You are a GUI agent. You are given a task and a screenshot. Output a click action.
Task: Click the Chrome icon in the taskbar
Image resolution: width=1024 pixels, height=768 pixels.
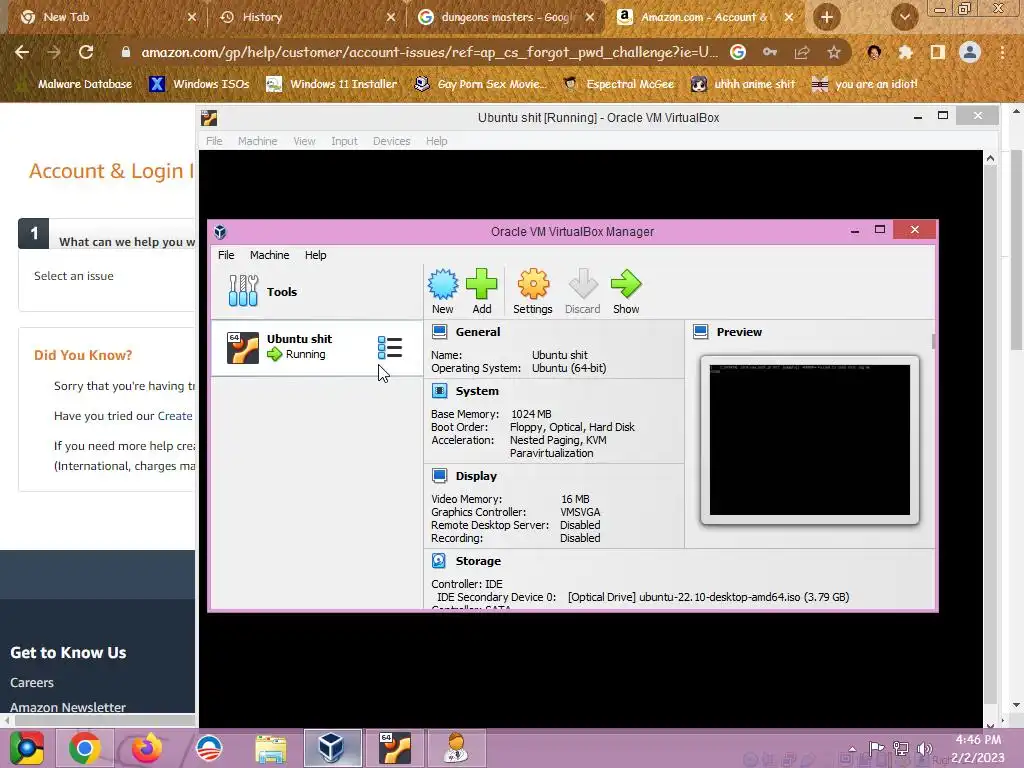point(85,748)
